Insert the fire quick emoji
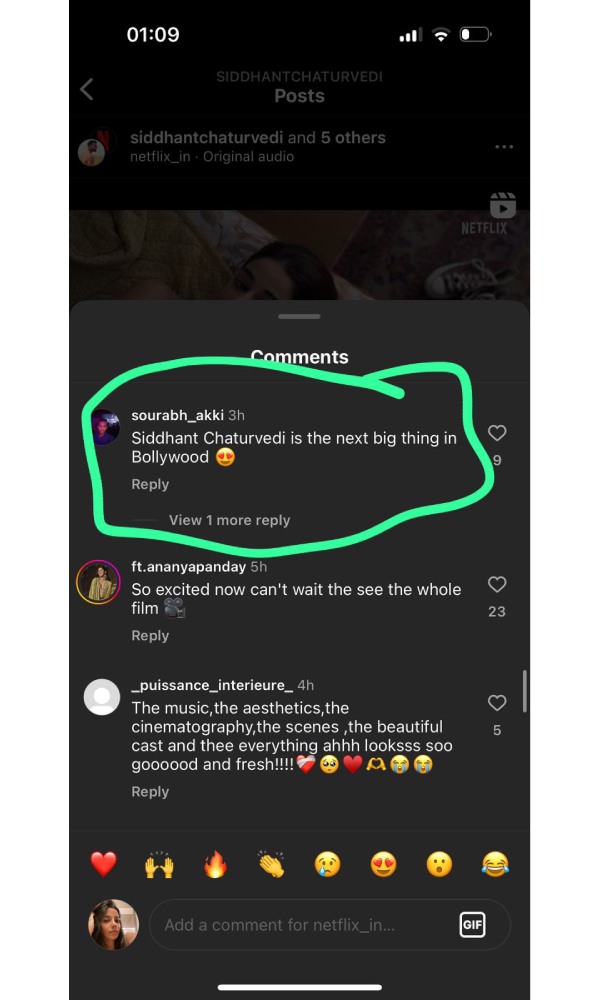 coord(215,864)
